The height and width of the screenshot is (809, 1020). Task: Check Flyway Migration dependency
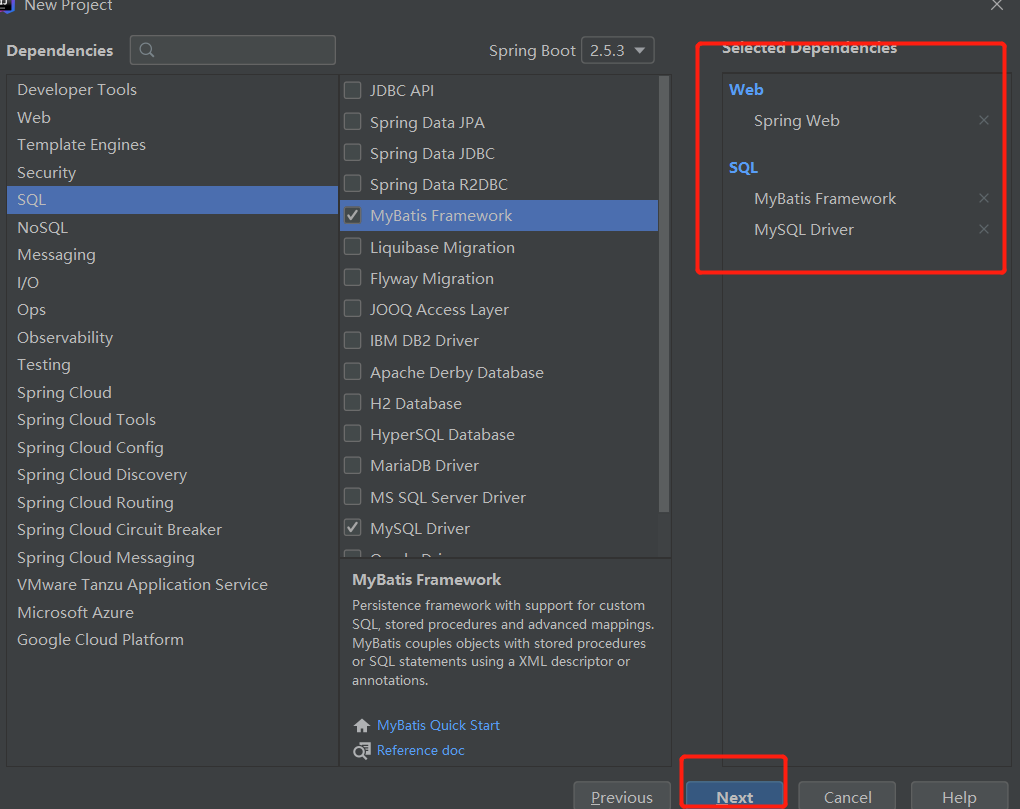(353, 278)
